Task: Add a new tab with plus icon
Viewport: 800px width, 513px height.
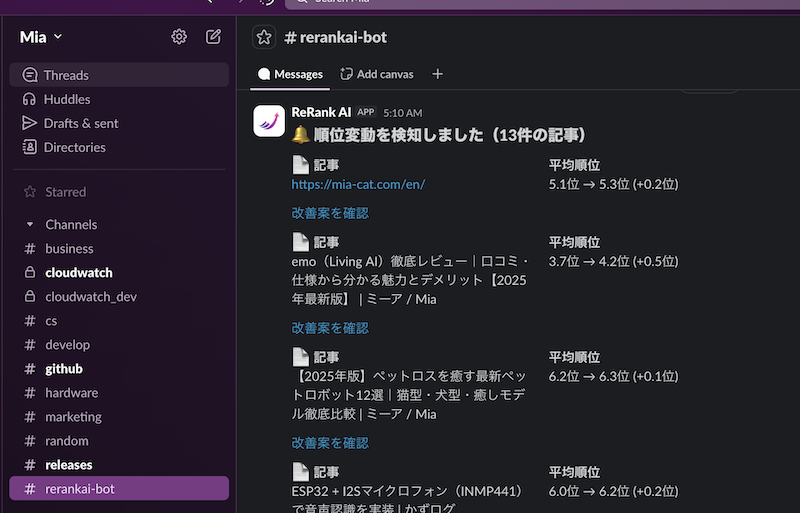Action: tap(437, 74)
